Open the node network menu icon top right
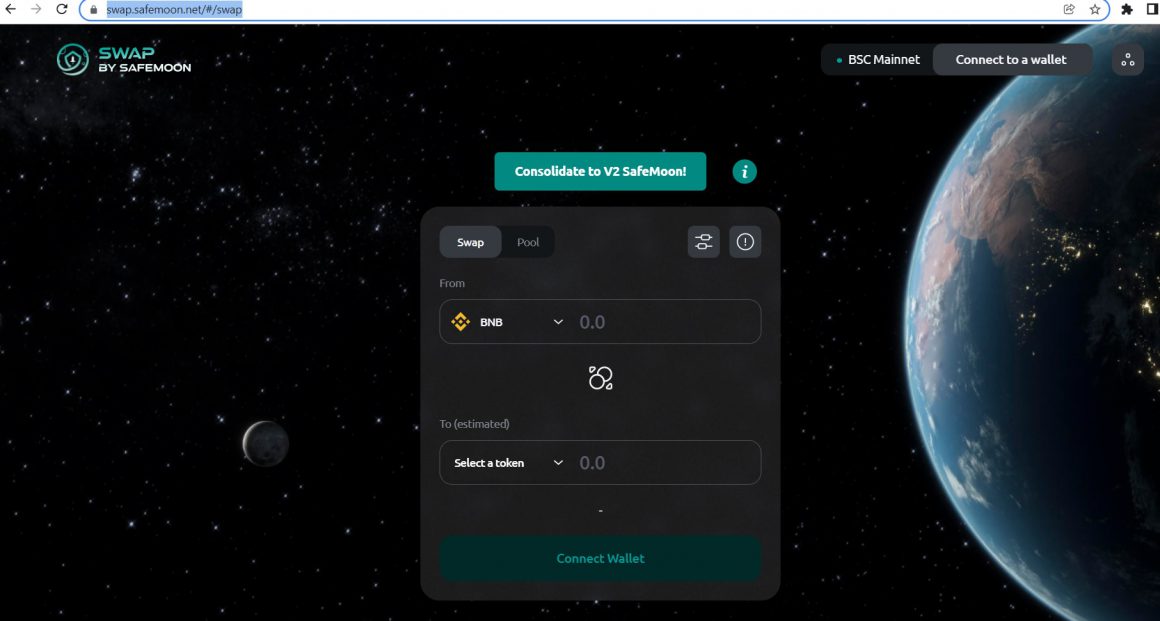Viewport: 1160px width, 621px height. 1127,59
